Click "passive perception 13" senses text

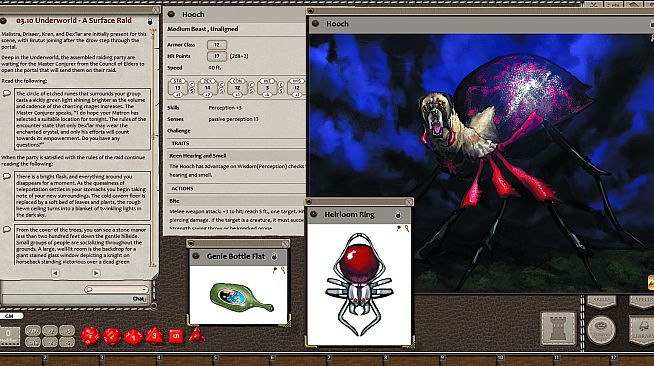point(233,119)
